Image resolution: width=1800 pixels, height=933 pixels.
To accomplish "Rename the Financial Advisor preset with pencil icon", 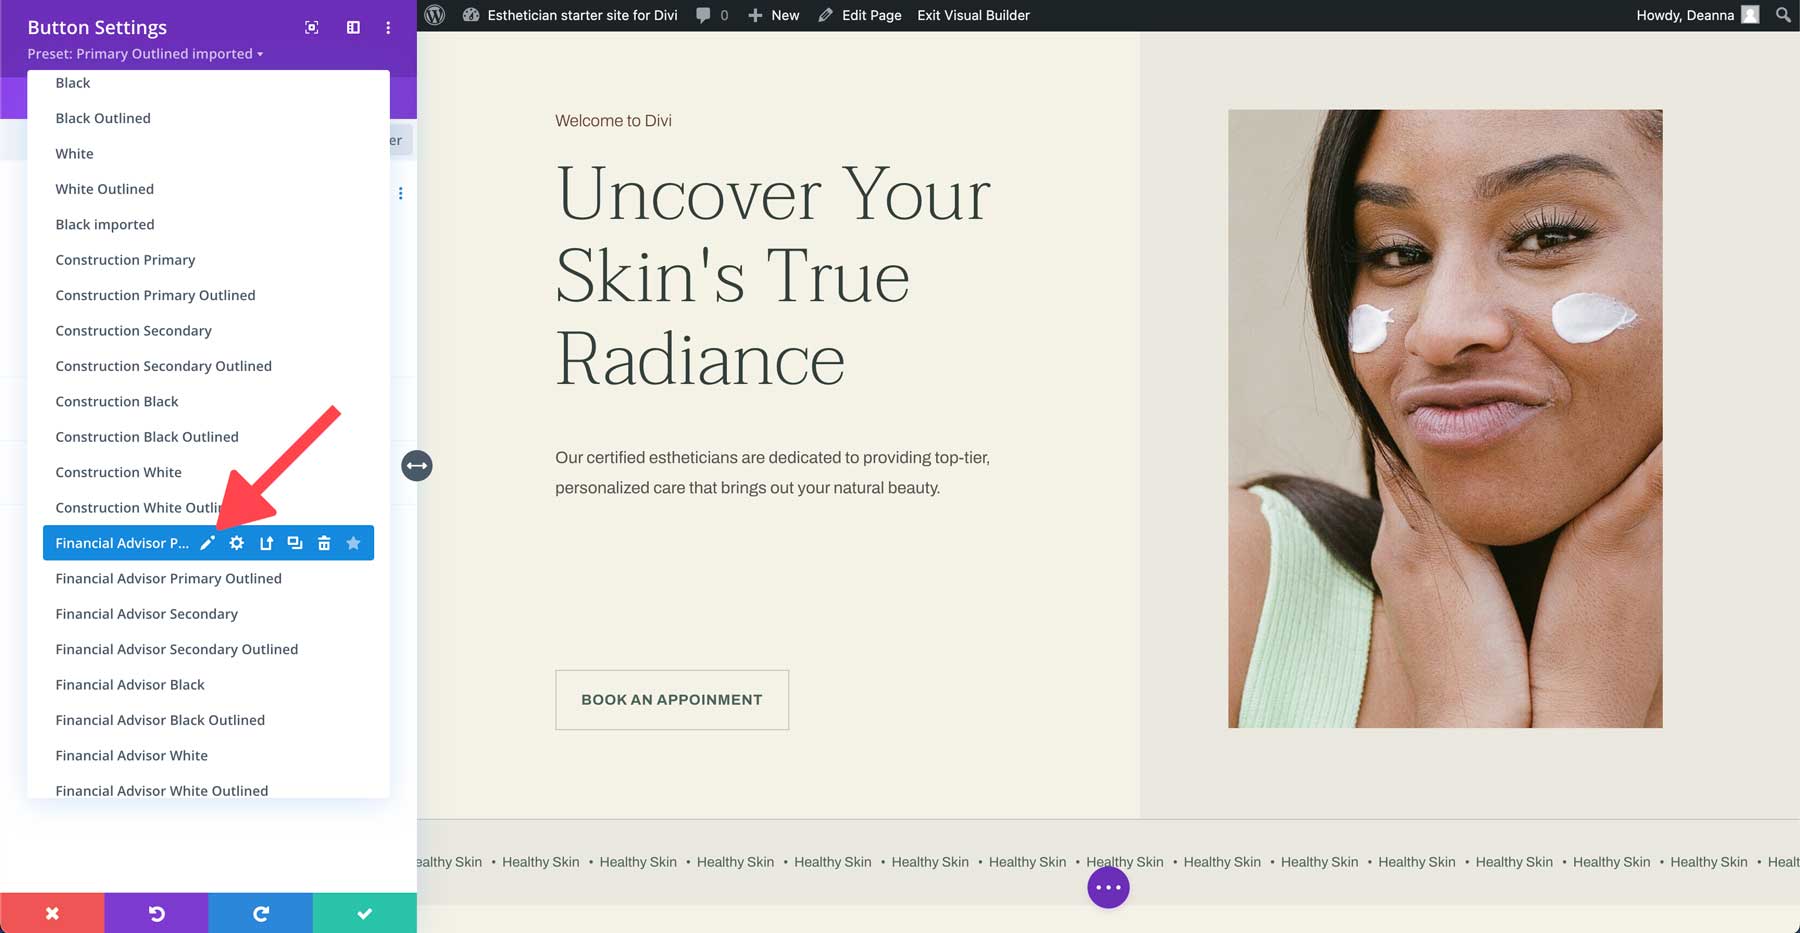I will (207, 542).
